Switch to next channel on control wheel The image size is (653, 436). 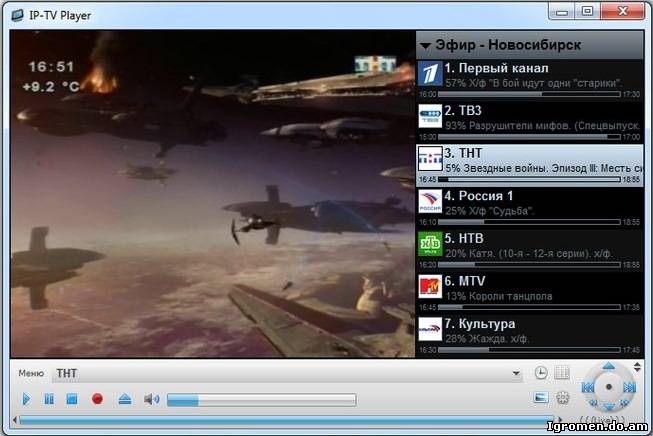pyautogui.click(x=630, y=388)
